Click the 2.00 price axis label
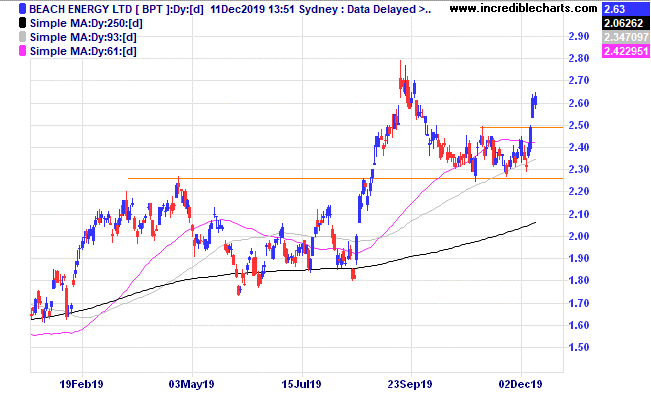Viewport: 651px width, 395px height. [x=579, y=236]
